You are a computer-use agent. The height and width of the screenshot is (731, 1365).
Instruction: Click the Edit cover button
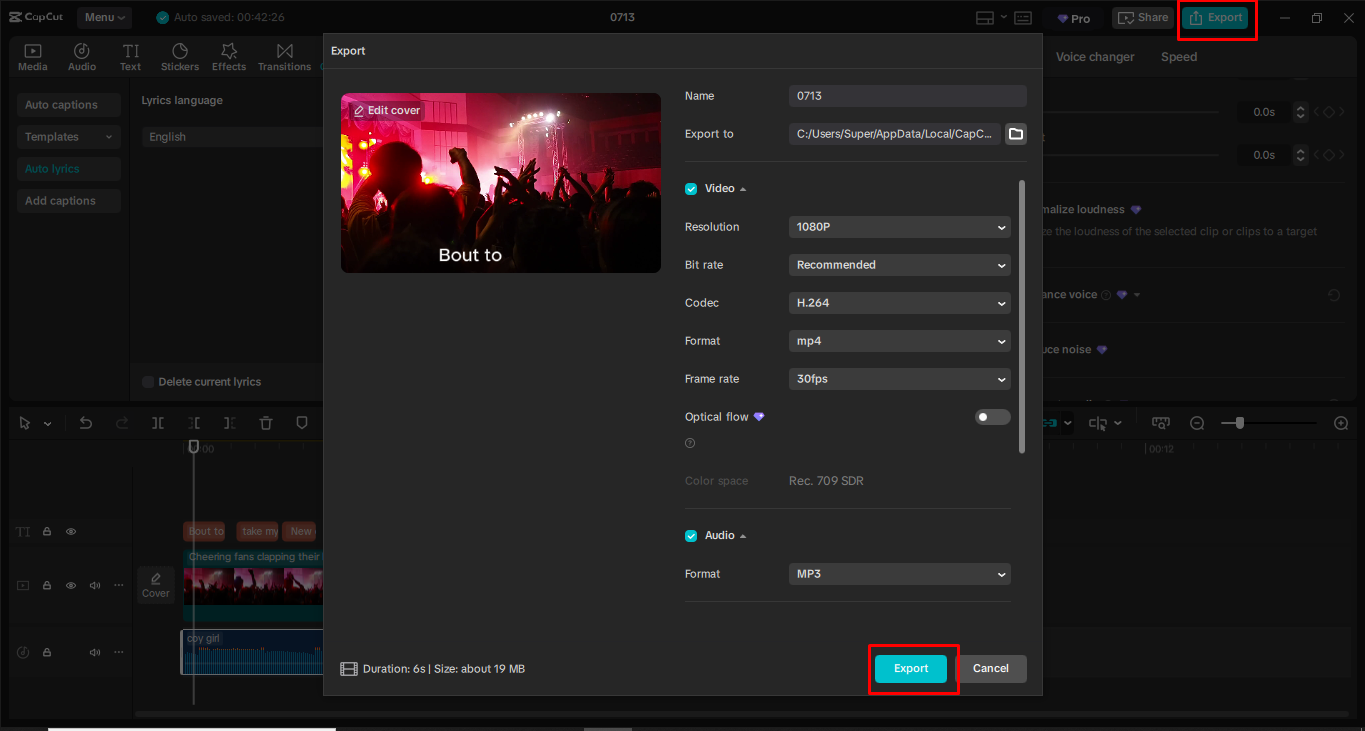pos(384,110)
